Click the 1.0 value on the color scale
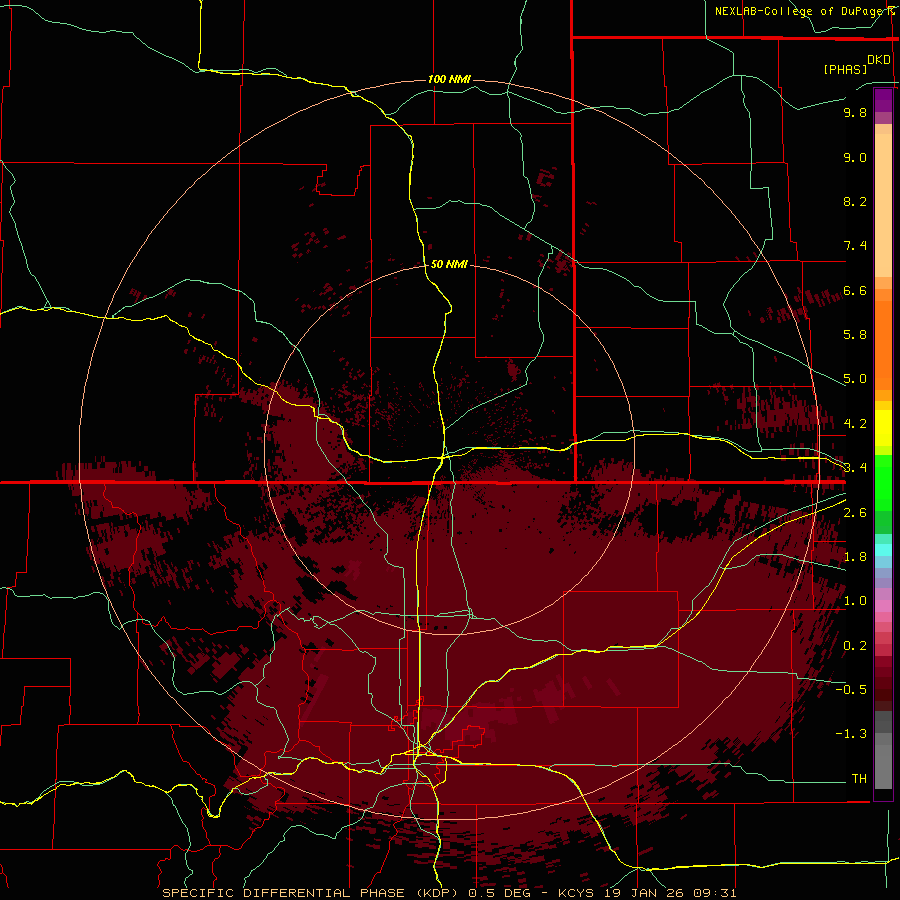The image size is (900, 900). [x=855, y=601]
